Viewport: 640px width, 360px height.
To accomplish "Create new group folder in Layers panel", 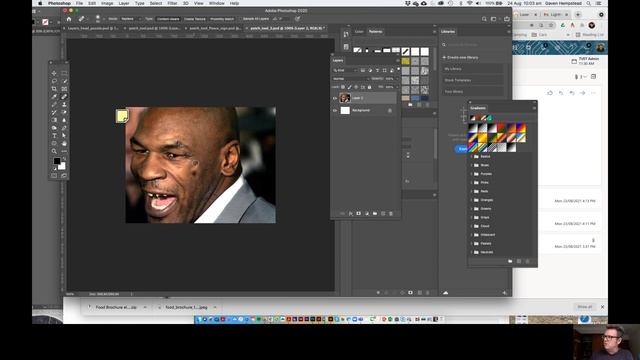I will tap(375, 213).
